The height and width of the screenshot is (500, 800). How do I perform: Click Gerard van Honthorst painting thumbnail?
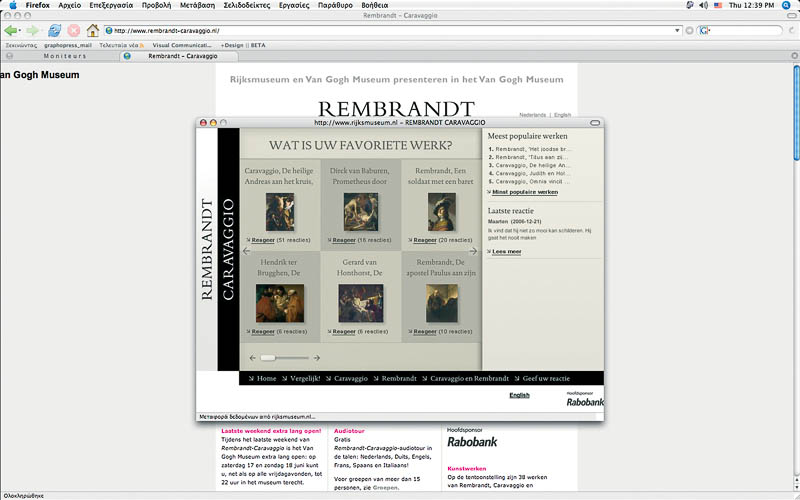(x=360, y=304)
